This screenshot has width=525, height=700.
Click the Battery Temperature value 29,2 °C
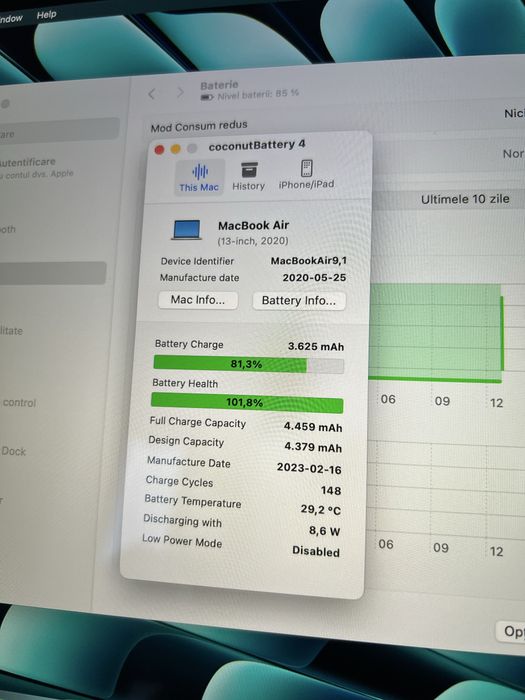tap(321, 509)
